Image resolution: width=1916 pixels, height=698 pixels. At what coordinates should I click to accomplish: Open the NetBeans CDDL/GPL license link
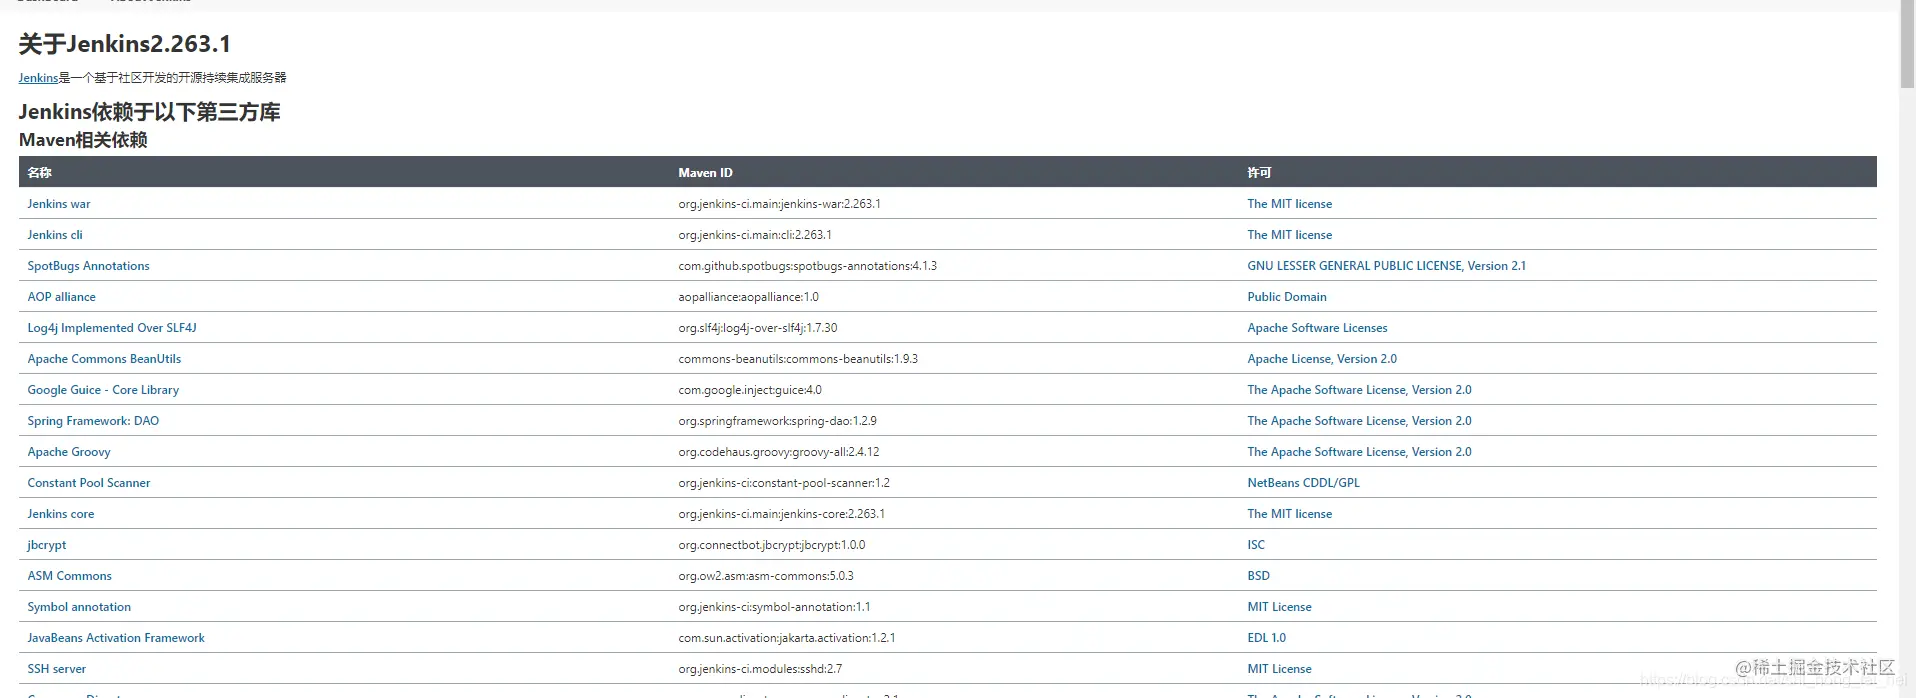pyautogui.click(x=1303, y=483)
